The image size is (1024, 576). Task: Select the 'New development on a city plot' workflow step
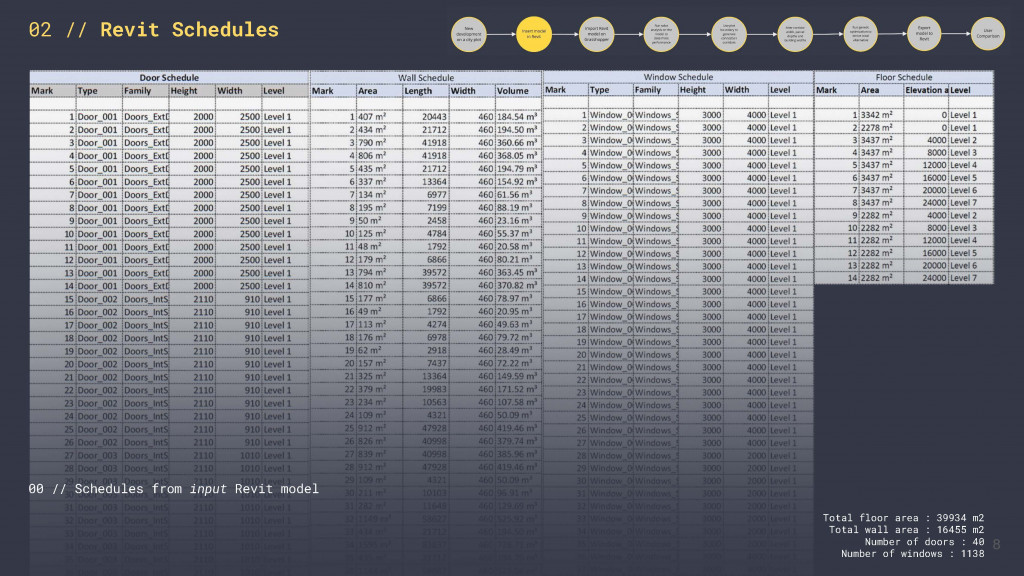coord(470,32)
